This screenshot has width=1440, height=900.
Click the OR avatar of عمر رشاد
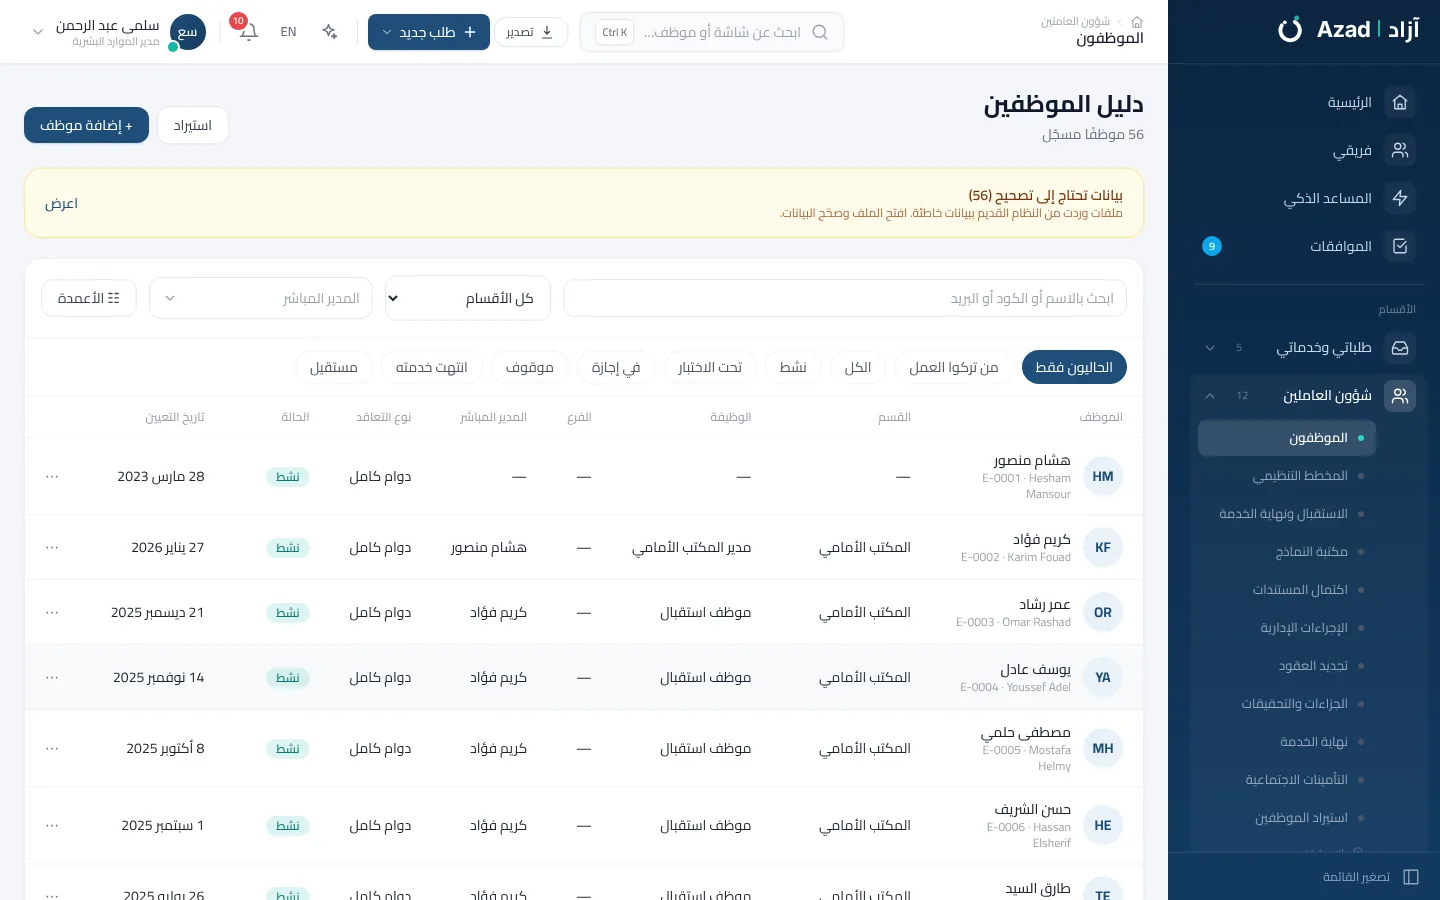tap(1103, 613)
